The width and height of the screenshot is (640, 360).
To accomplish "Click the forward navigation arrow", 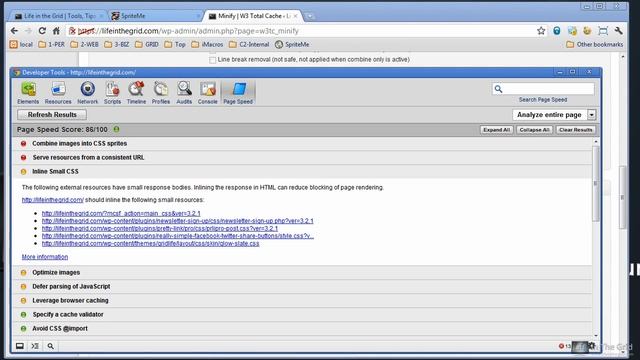I will click(28, 31).
